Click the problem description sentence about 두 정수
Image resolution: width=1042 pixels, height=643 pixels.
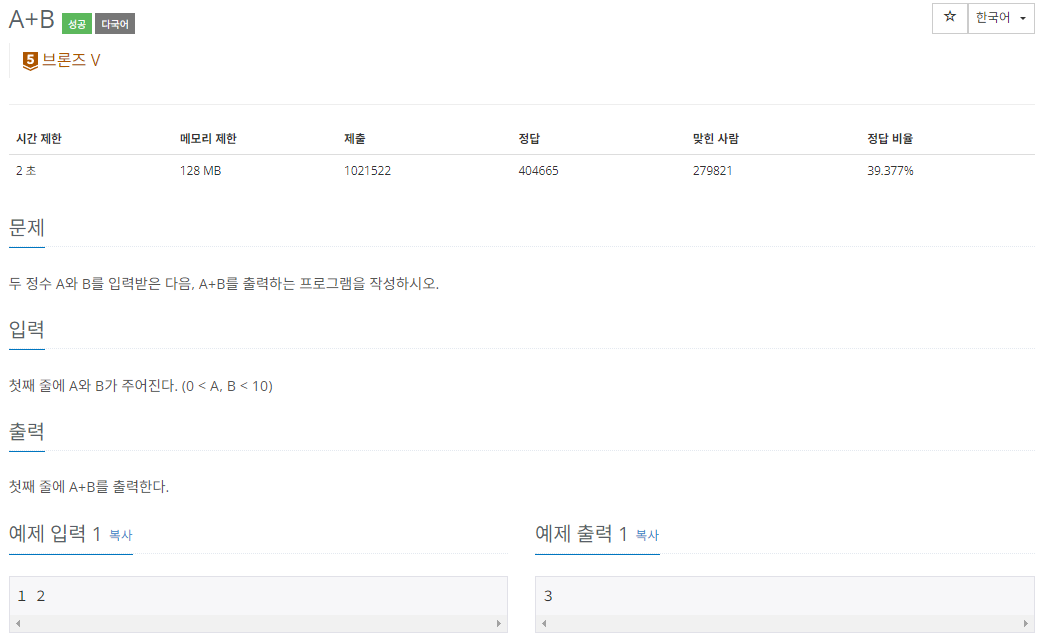click(x=224, y=284)
